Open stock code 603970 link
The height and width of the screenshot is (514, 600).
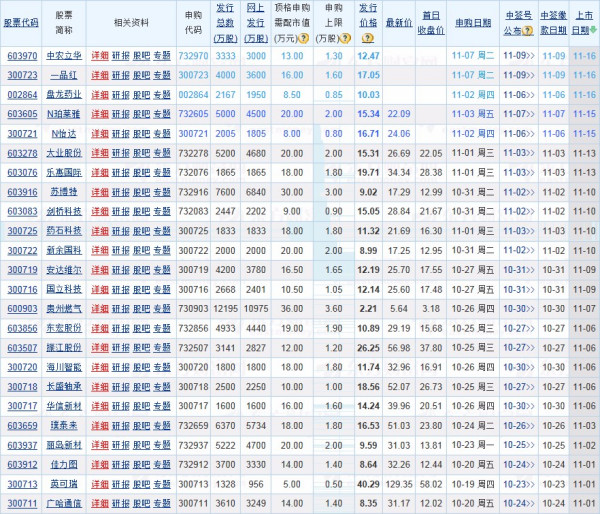(x=23, y=57)
